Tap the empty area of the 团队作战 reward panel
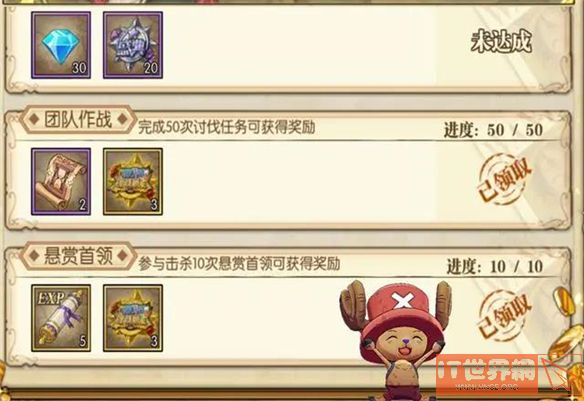The width and height of the screenshot is (584, 401). [298, 181]
